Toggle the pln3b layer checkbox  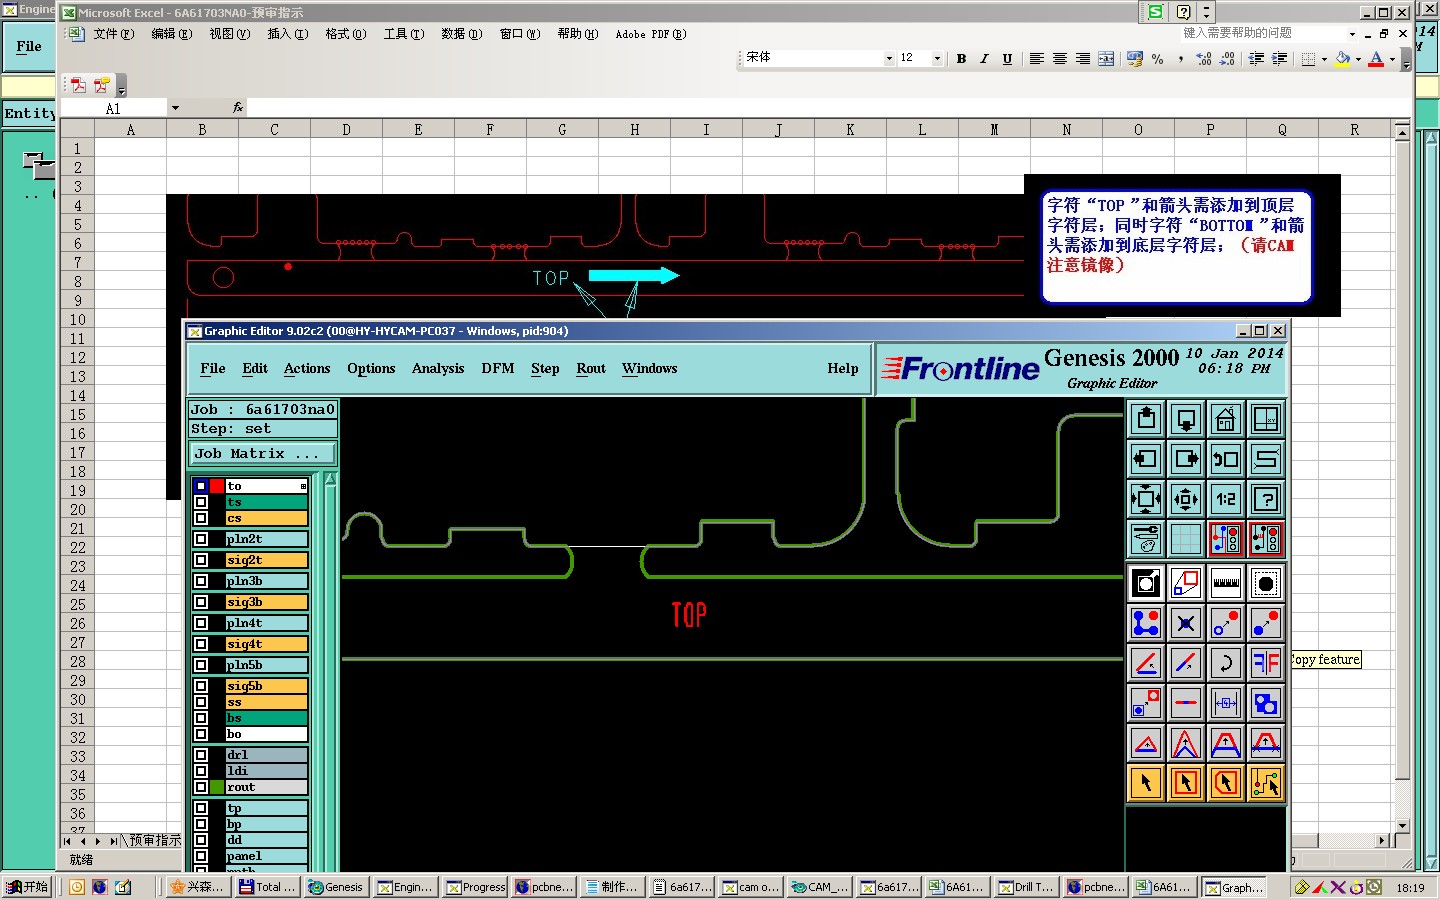[201, 581]
